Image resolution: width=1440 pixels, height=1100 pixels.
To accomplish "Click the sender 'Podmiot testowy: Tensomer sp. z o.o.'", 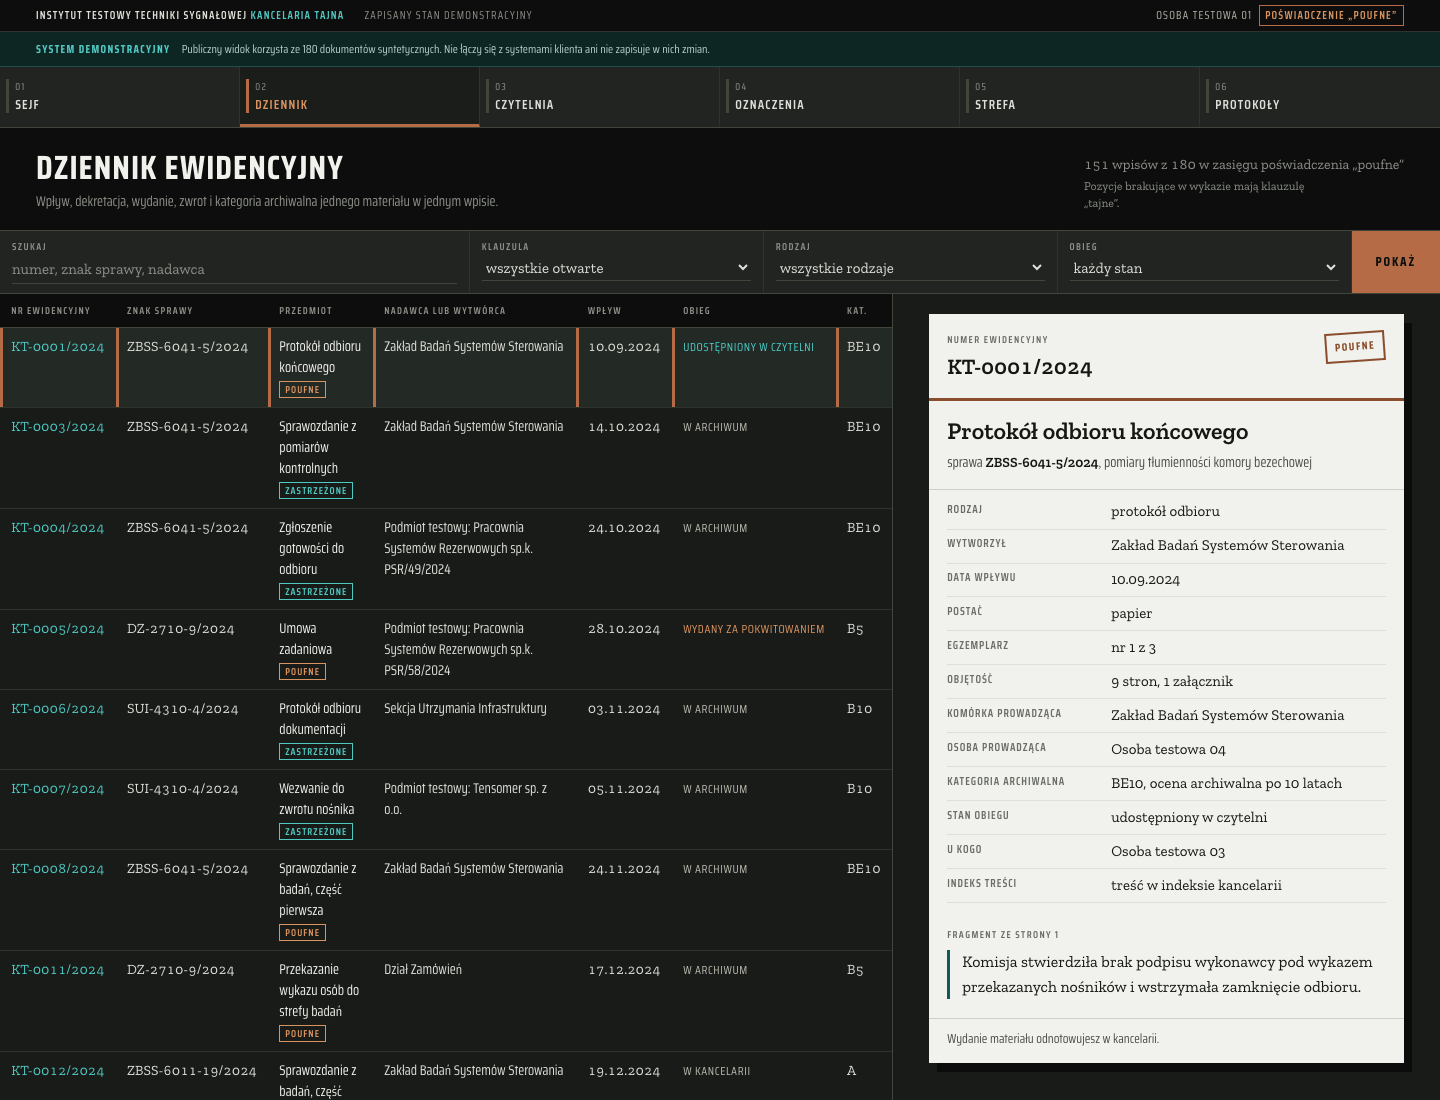I will point(465,799).
